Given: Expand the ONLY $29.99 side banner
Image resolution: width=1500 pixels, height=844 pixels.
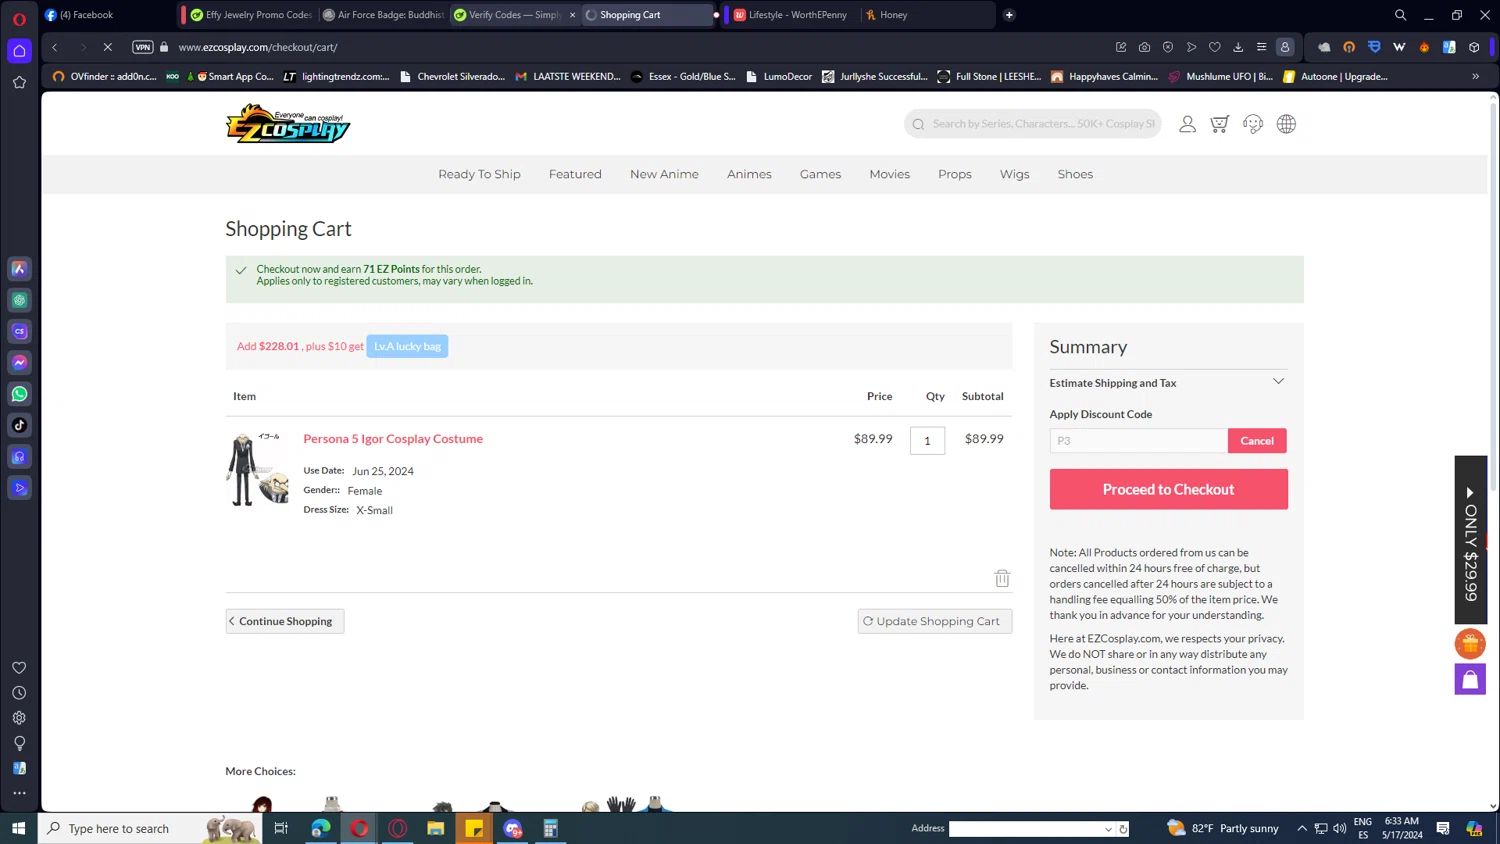Looking at the screenshot, I should coord(1470,540).
